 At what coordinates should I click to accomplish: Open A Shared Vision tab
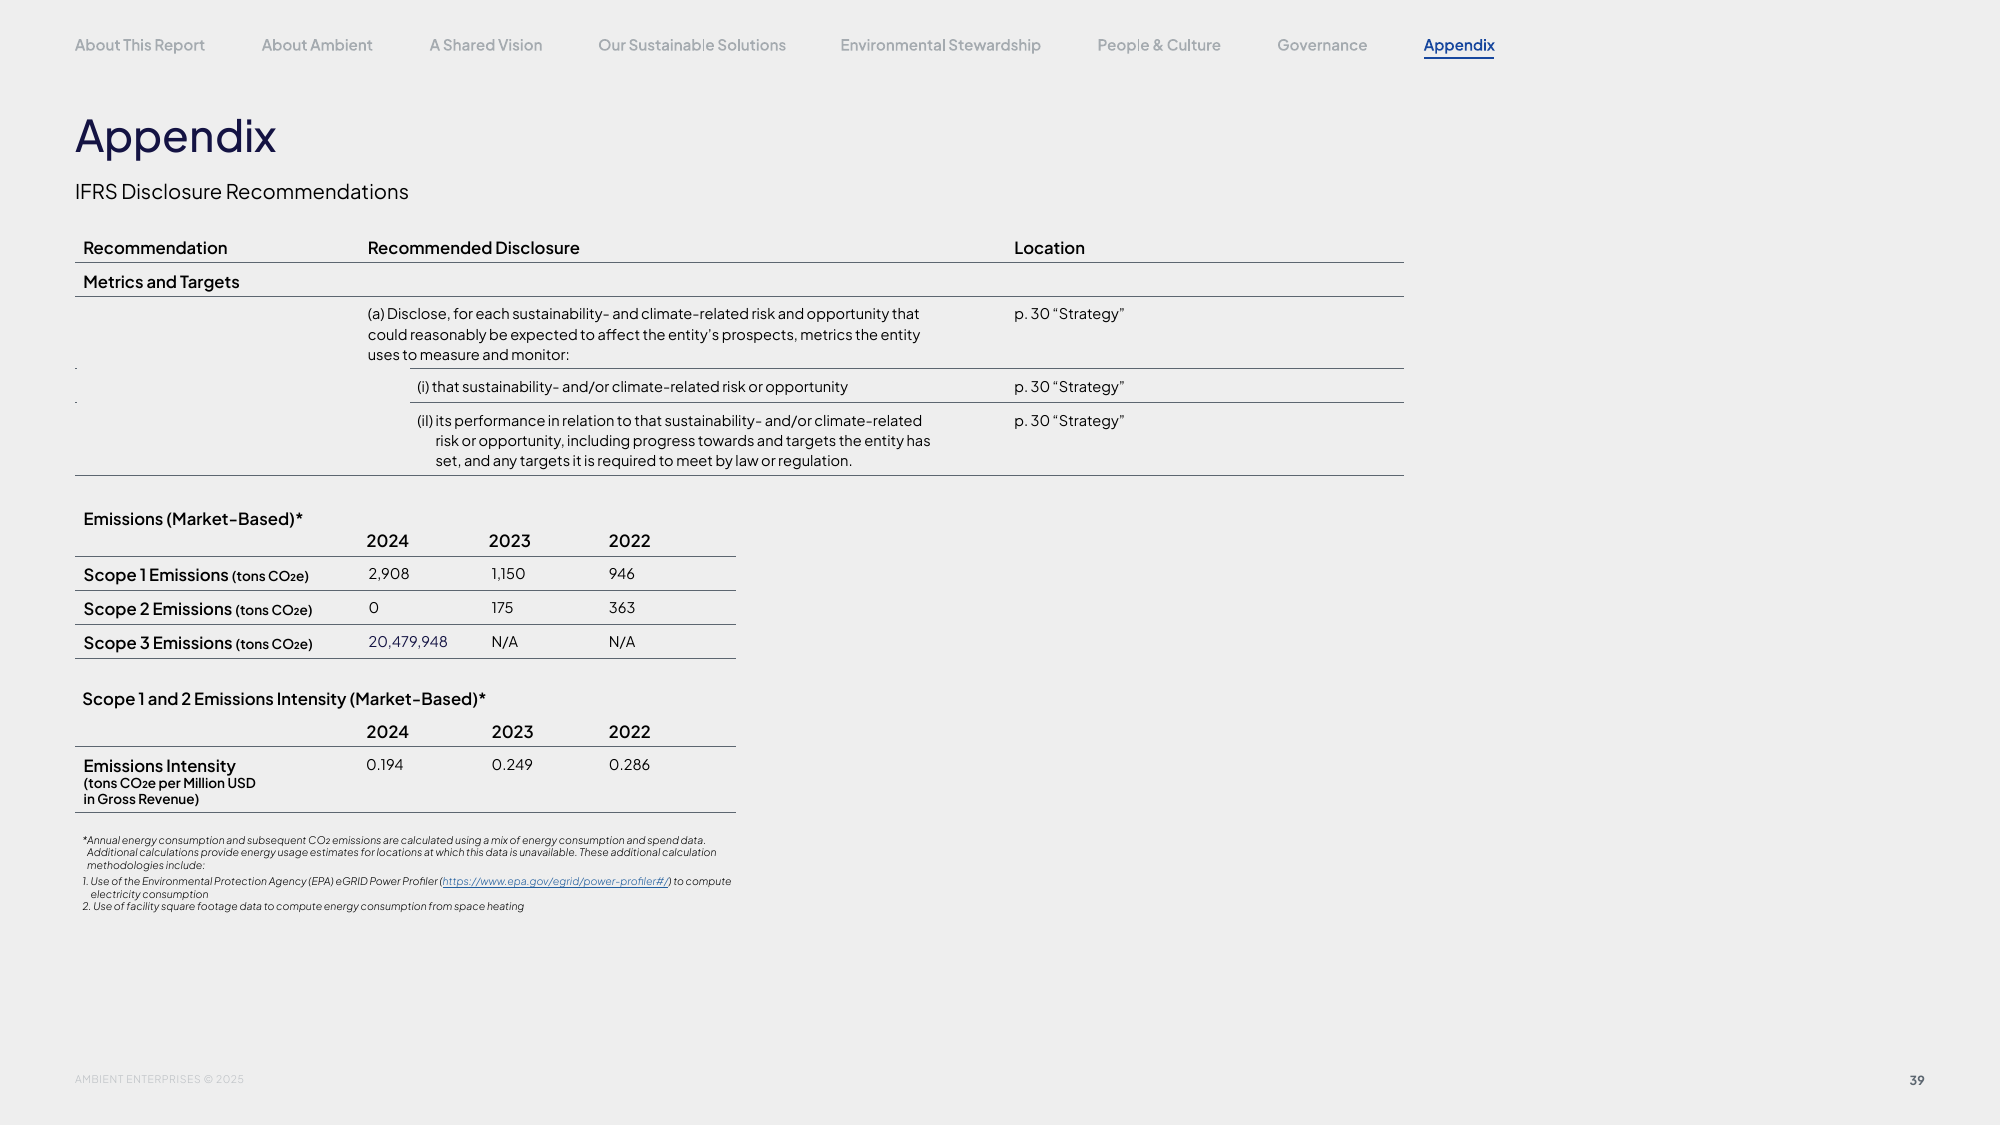coord(486,45)
